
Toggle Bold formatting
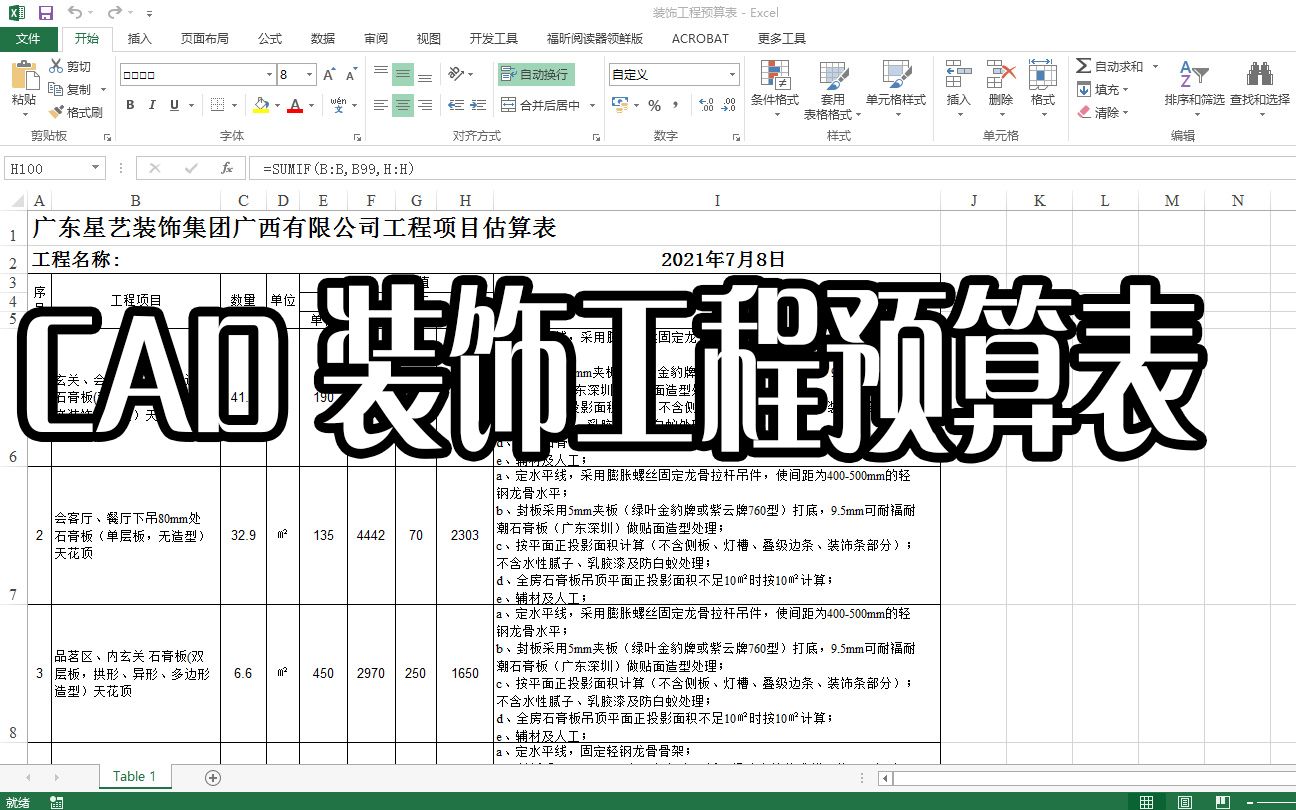click(130, 105)
